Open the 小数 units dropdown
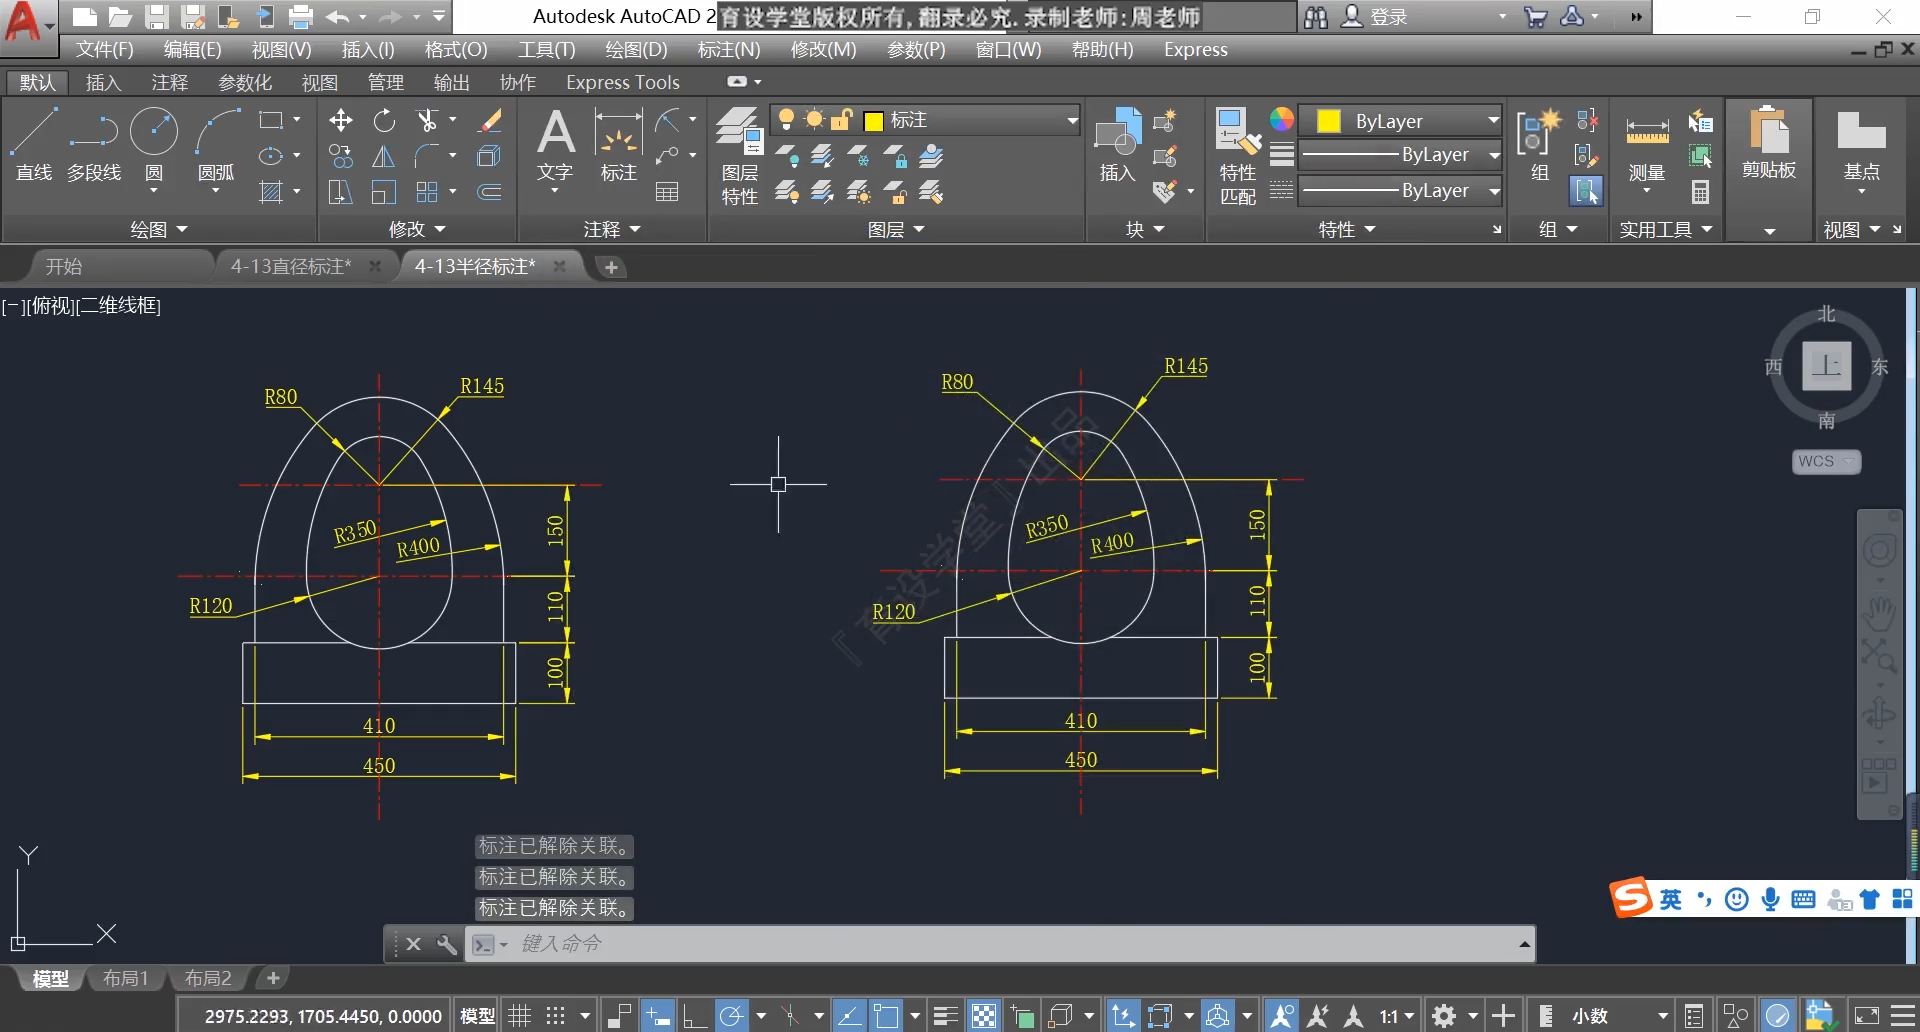 (1620, 1016)
